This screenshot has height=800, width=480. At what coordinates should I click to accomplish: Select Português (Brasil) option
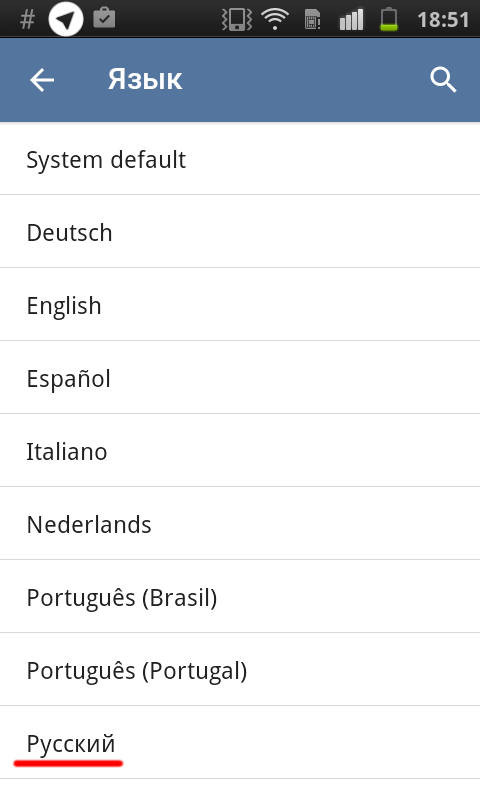[x=240, y=596]
